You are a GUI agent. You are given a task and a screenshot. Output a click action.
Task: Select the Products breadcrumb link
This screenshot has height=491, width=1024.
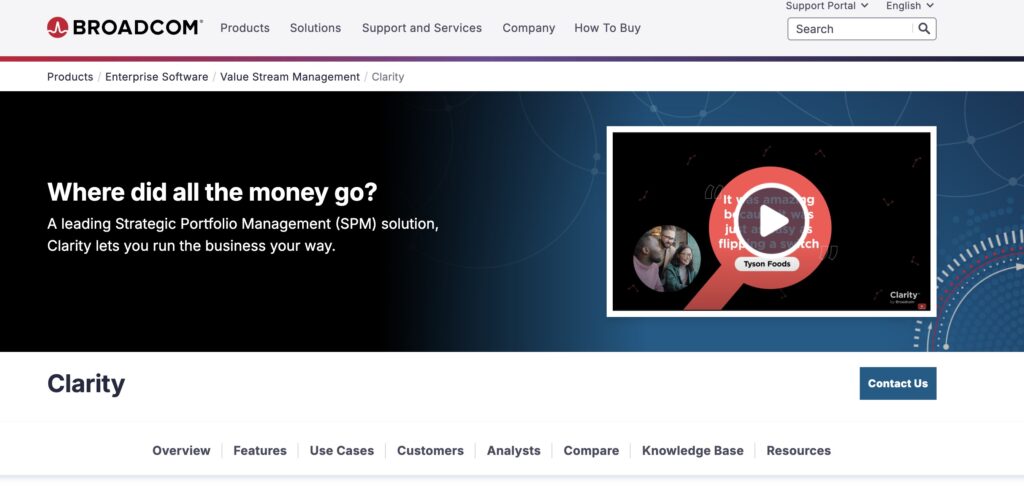pos(70,77)
